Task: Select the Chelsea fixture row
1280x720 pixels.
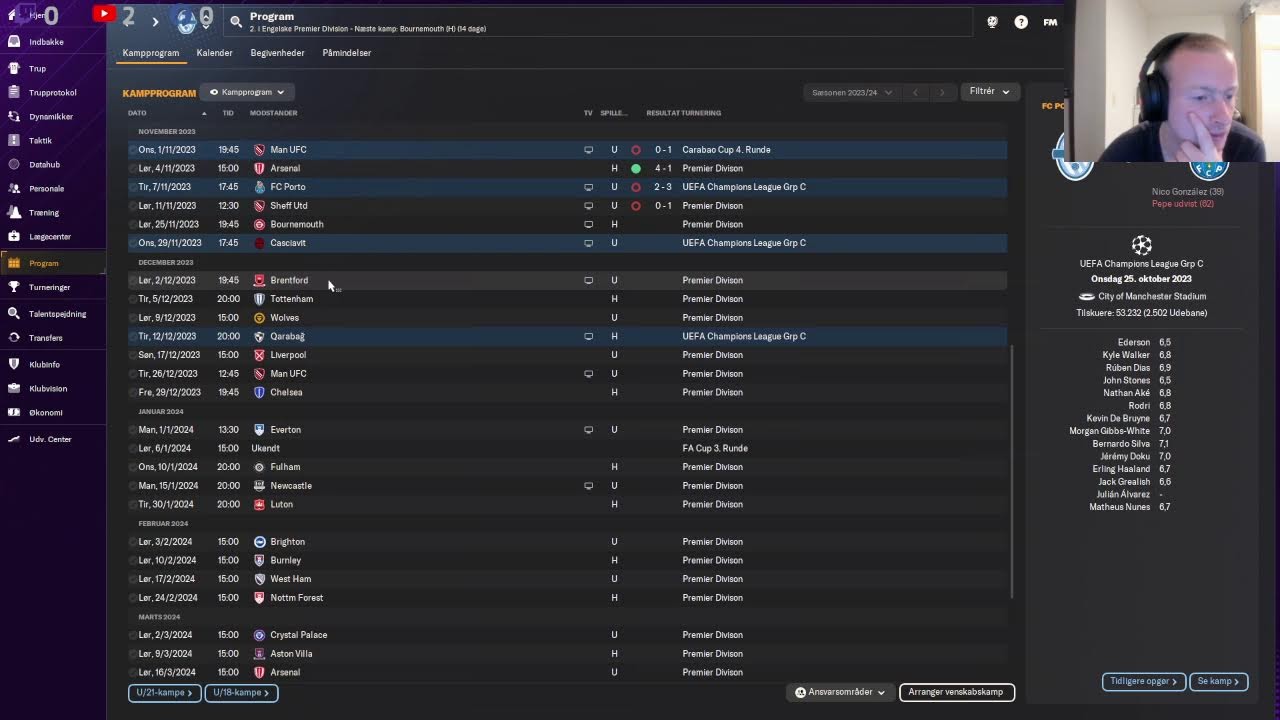Action: (567, 392)
